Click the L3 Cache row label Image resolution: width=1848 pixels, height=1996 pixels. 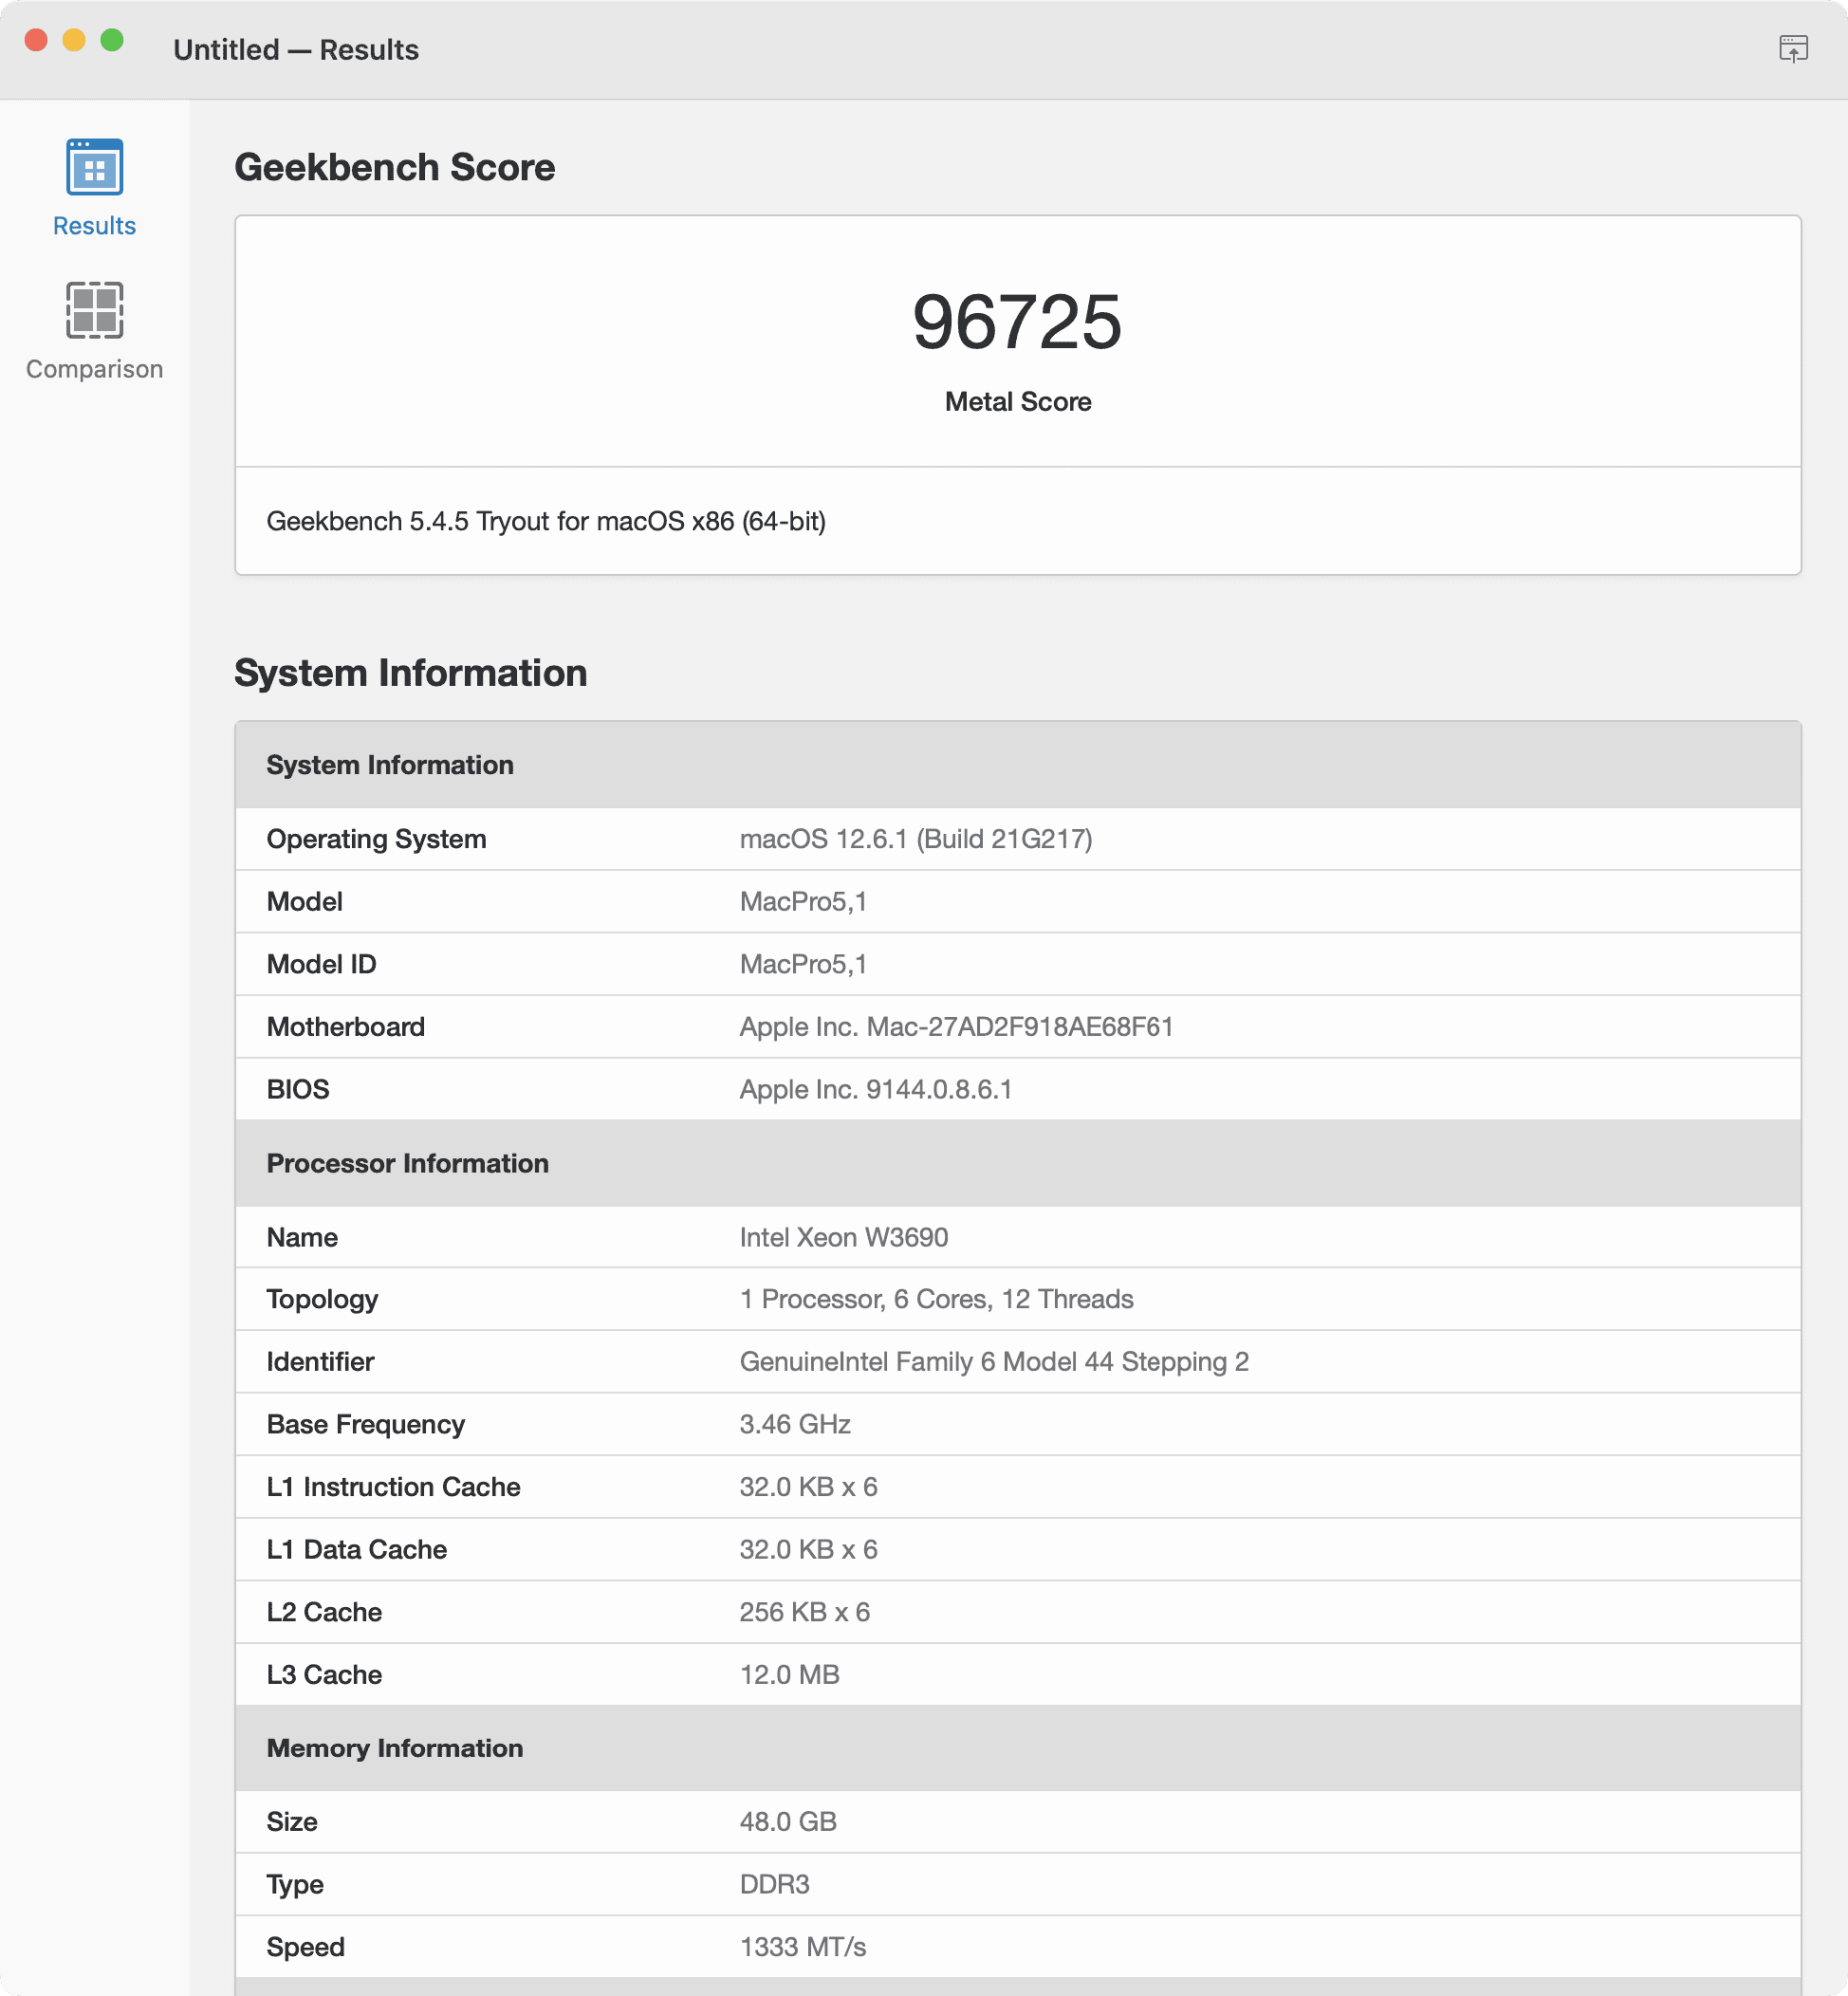[324, 1674]
